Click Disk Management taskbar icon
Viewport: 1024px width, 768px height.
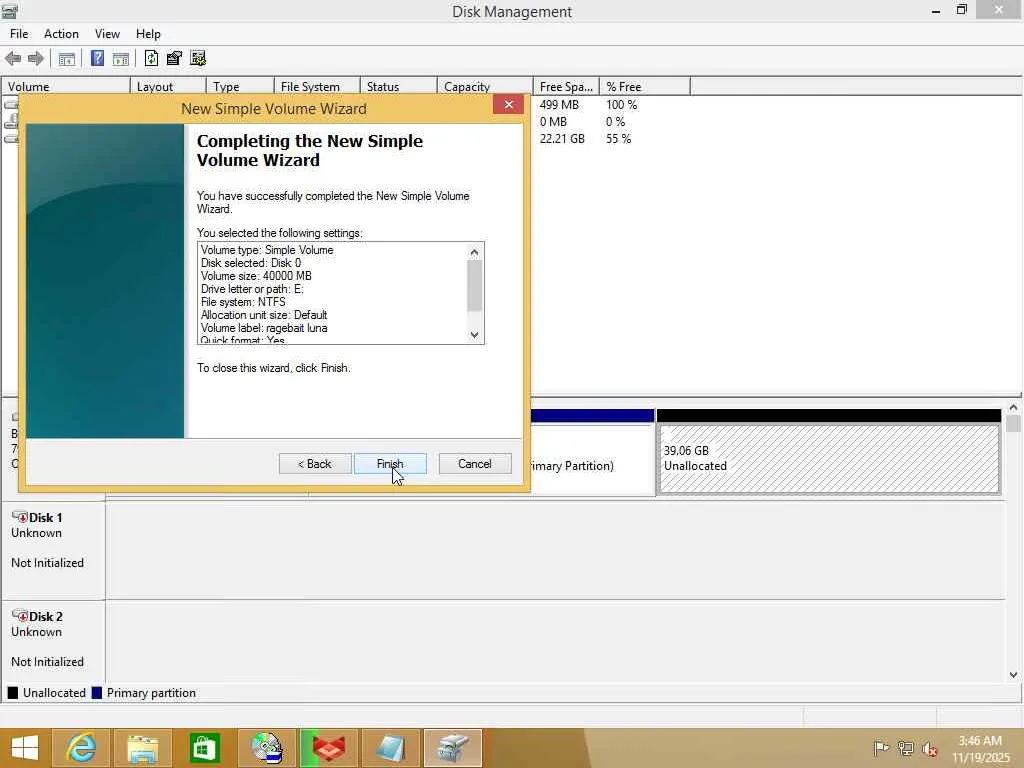(x=453, y=748)
